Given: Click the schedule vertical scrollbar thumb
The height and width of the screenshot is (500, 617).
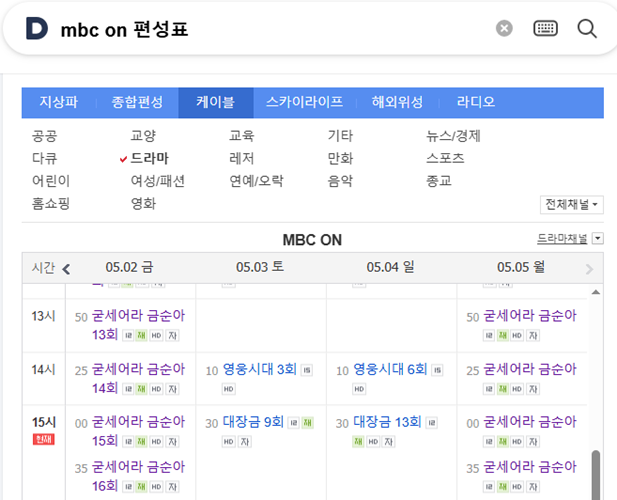Looking at the screenshot, I should [x=596, y=475].
